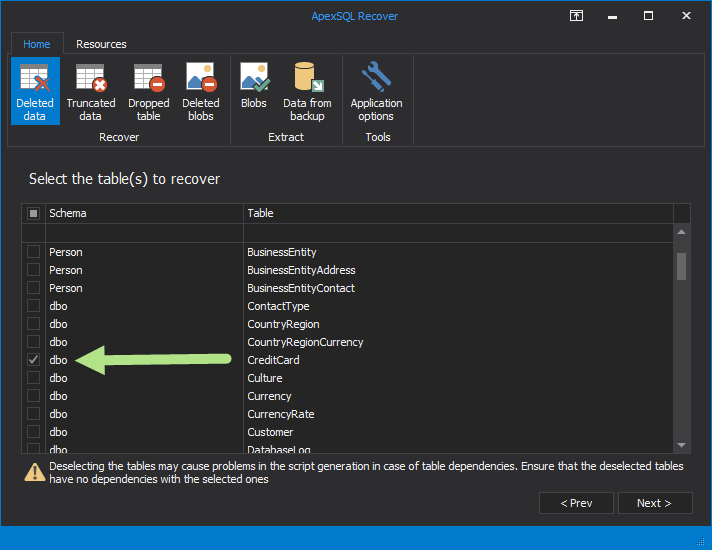Select the Culture table name
This screenshot has height=550, width=712.
[x=265, y=378]
